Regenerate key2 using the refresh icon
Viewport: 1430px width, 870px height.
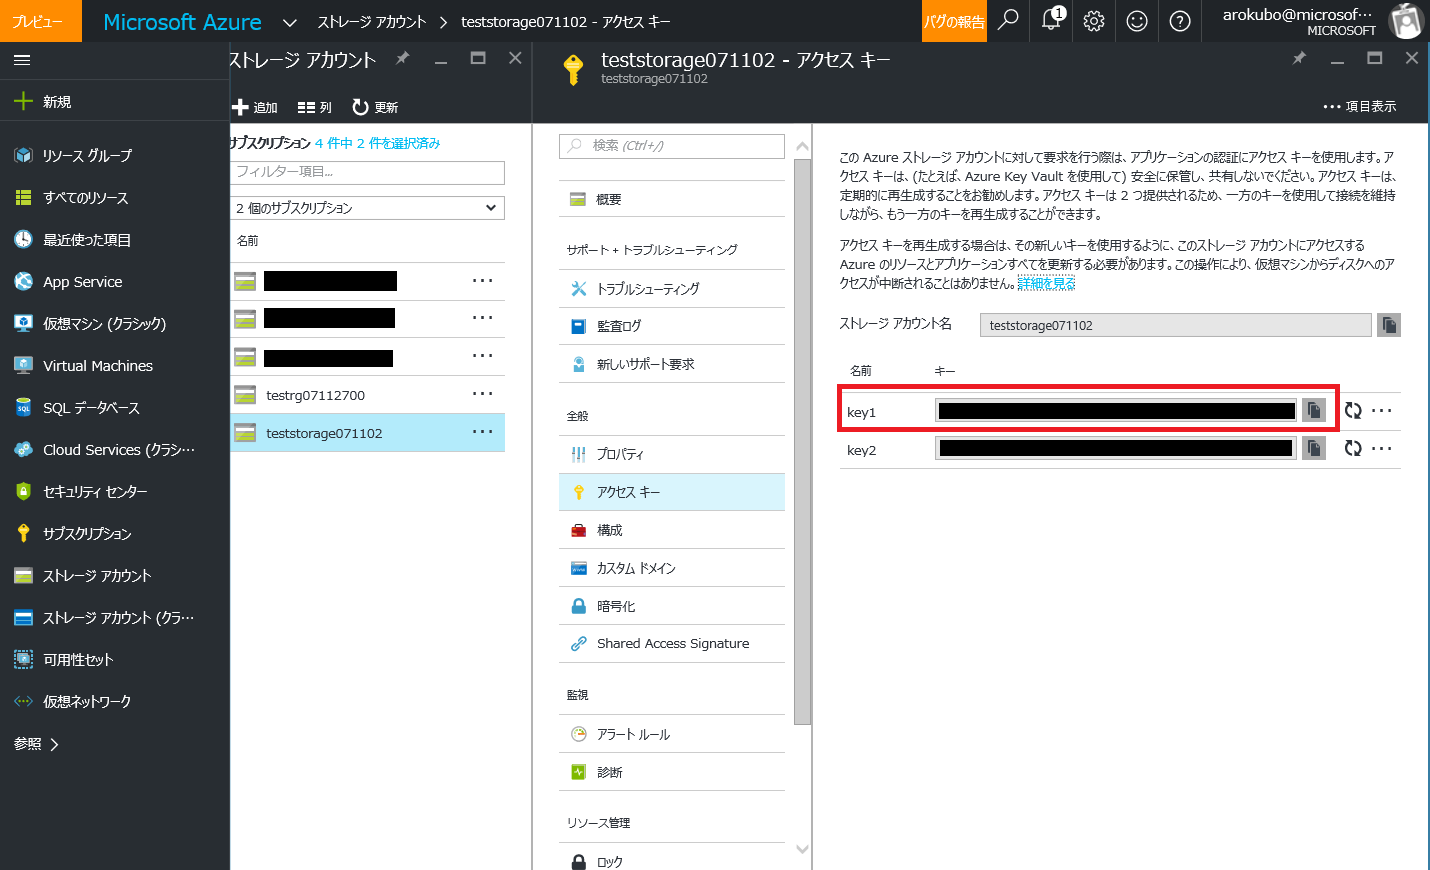coord(1353,448)
